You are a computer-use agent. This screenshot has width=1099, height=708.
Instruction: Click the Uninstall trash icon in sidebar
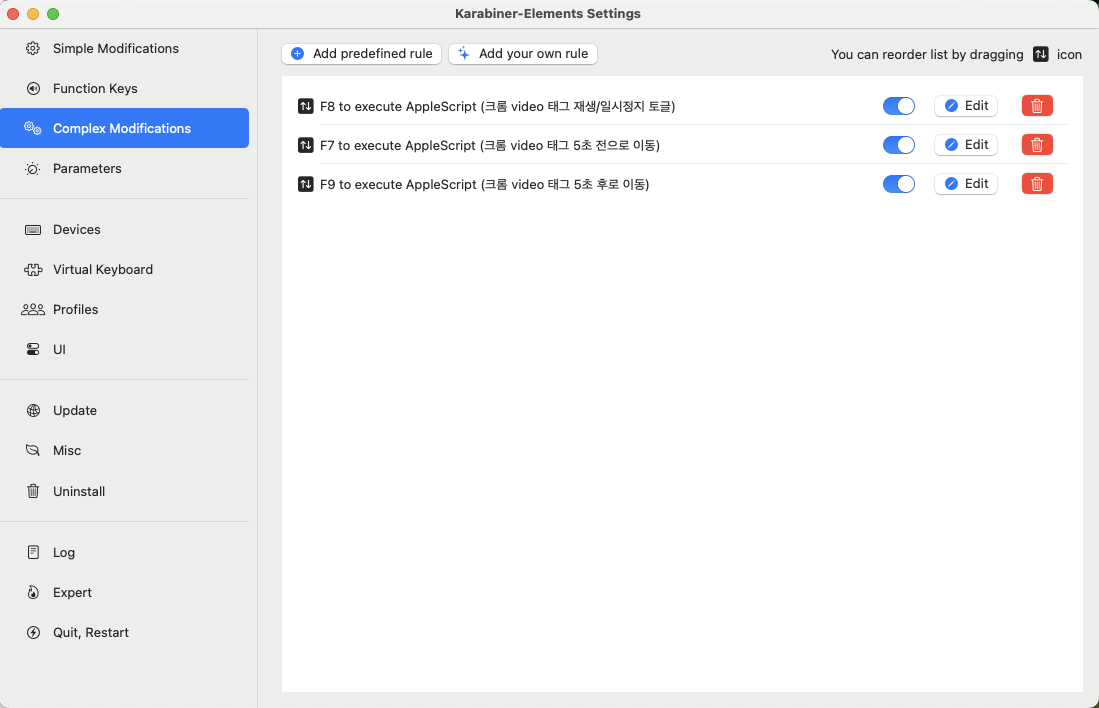(33, 491)
